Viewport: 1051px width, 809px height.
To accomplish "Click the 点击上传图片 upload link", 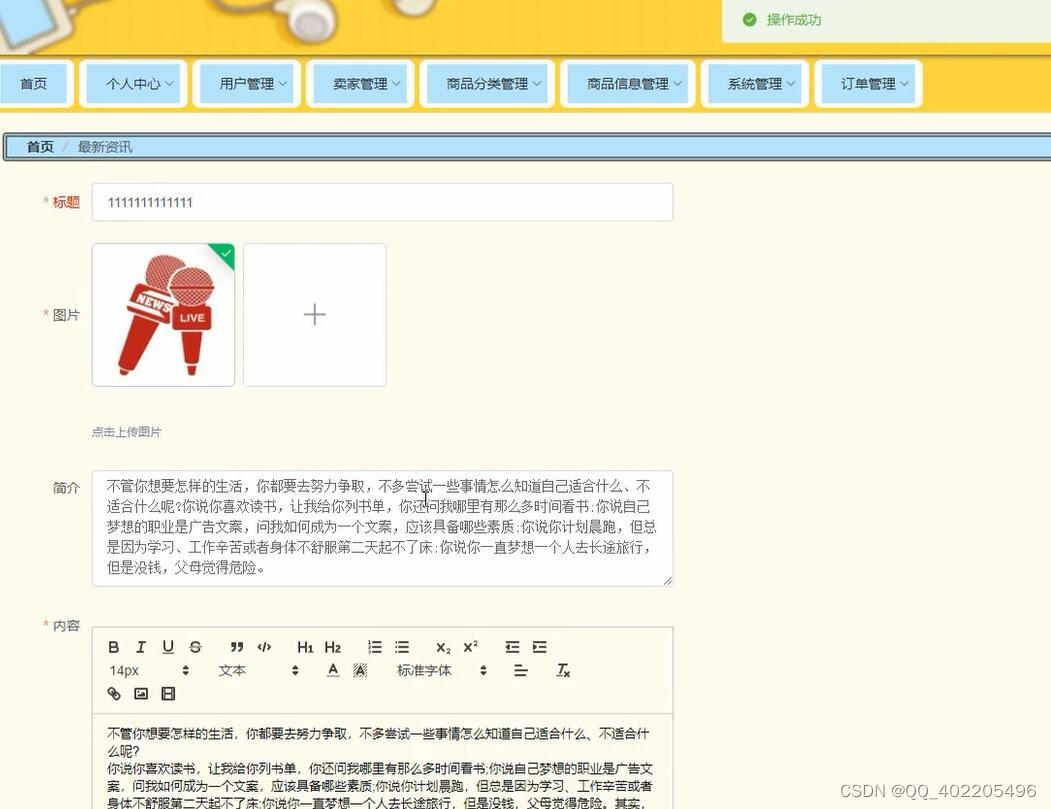I will coord(124,431).
